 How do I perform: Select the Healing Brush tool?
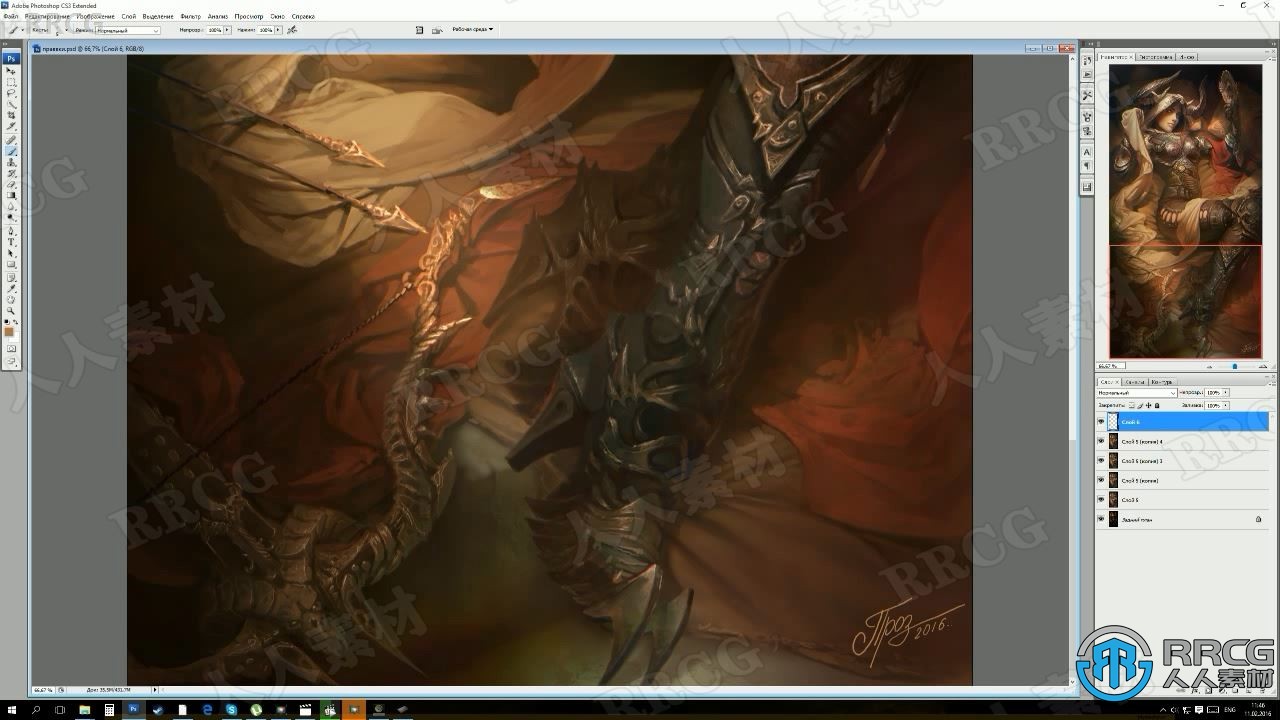tap(12, 139)
